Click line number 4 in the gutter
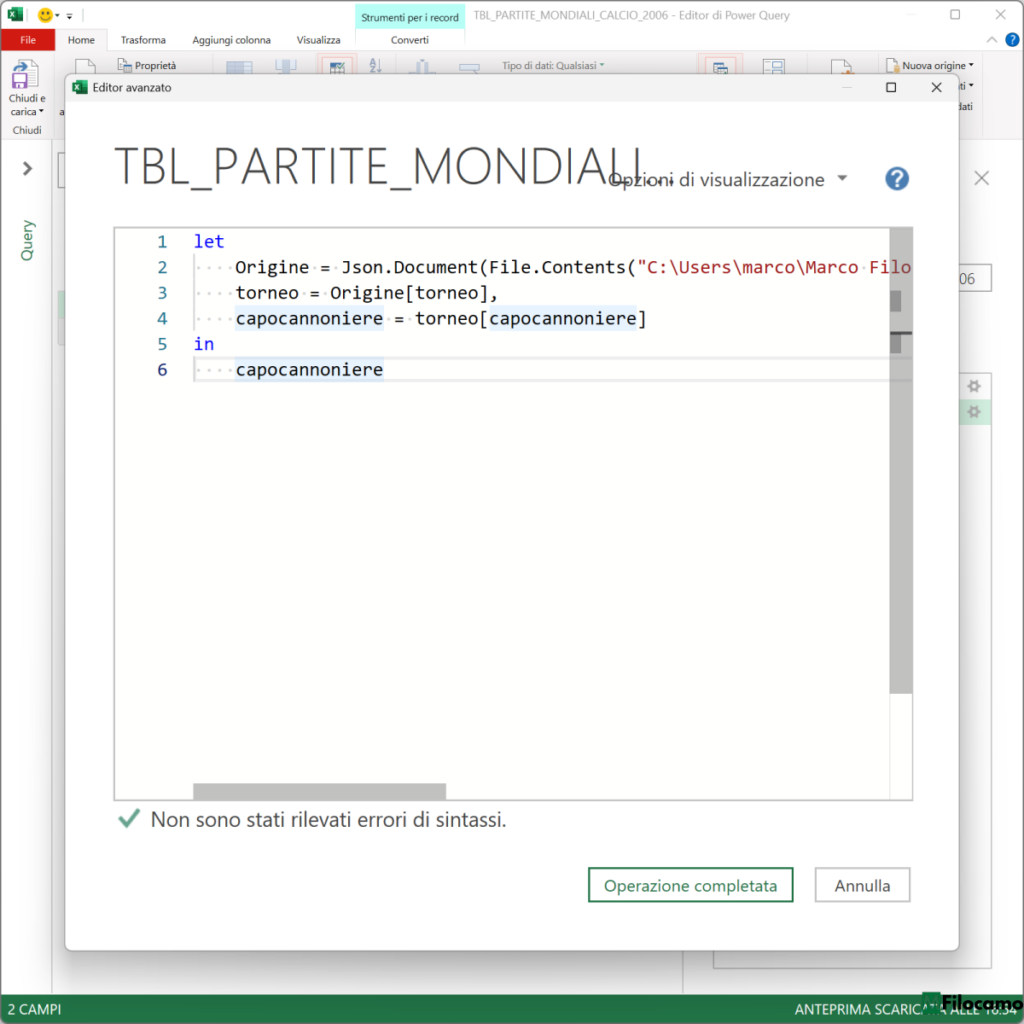 (162, 318)
